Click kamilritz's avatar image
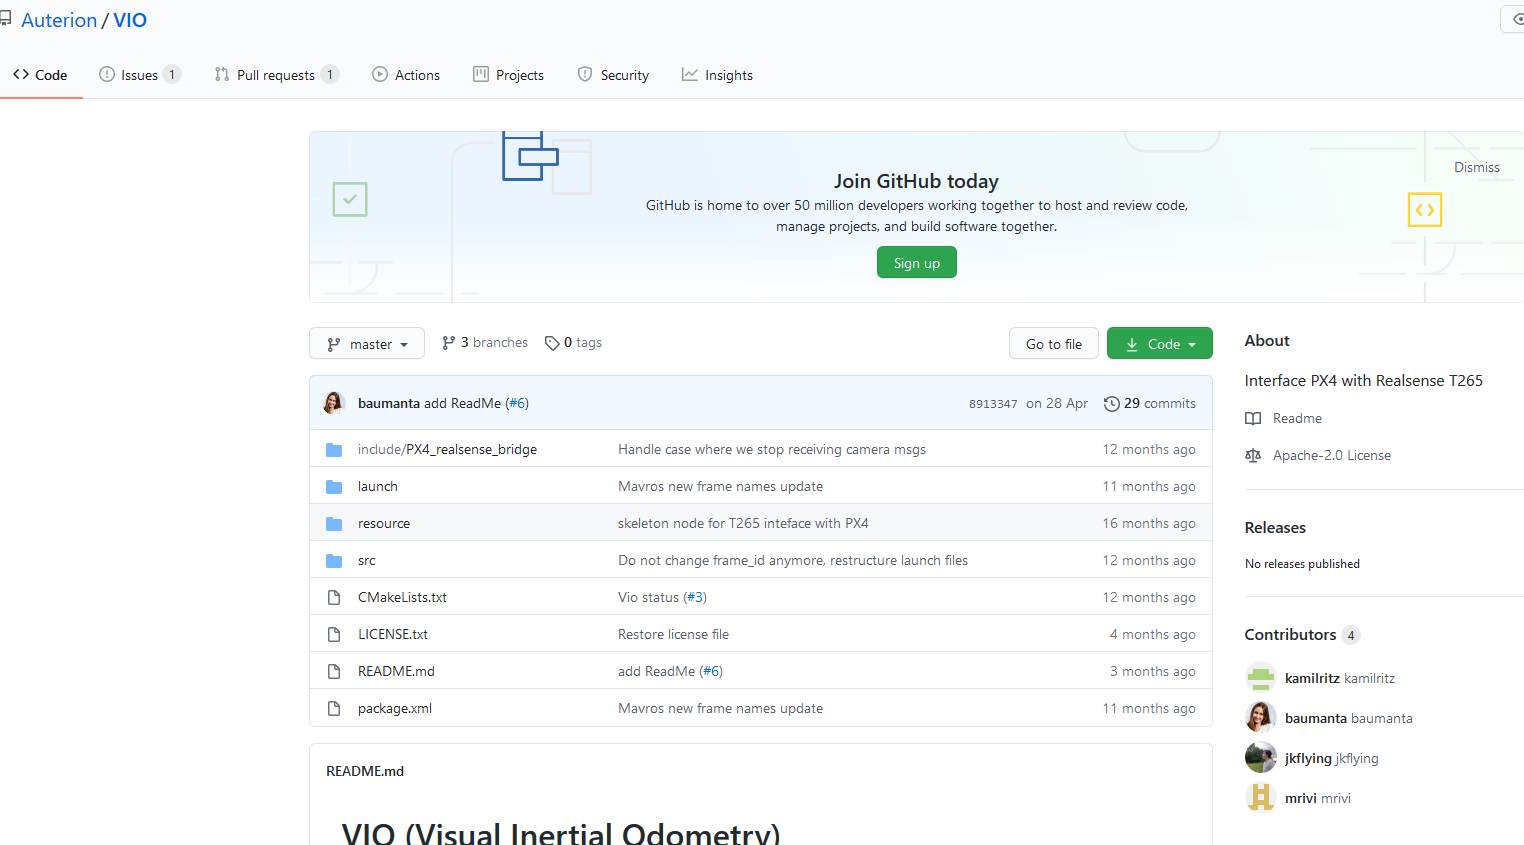This screenshot has height=845, width=1524. point(1261,677)
